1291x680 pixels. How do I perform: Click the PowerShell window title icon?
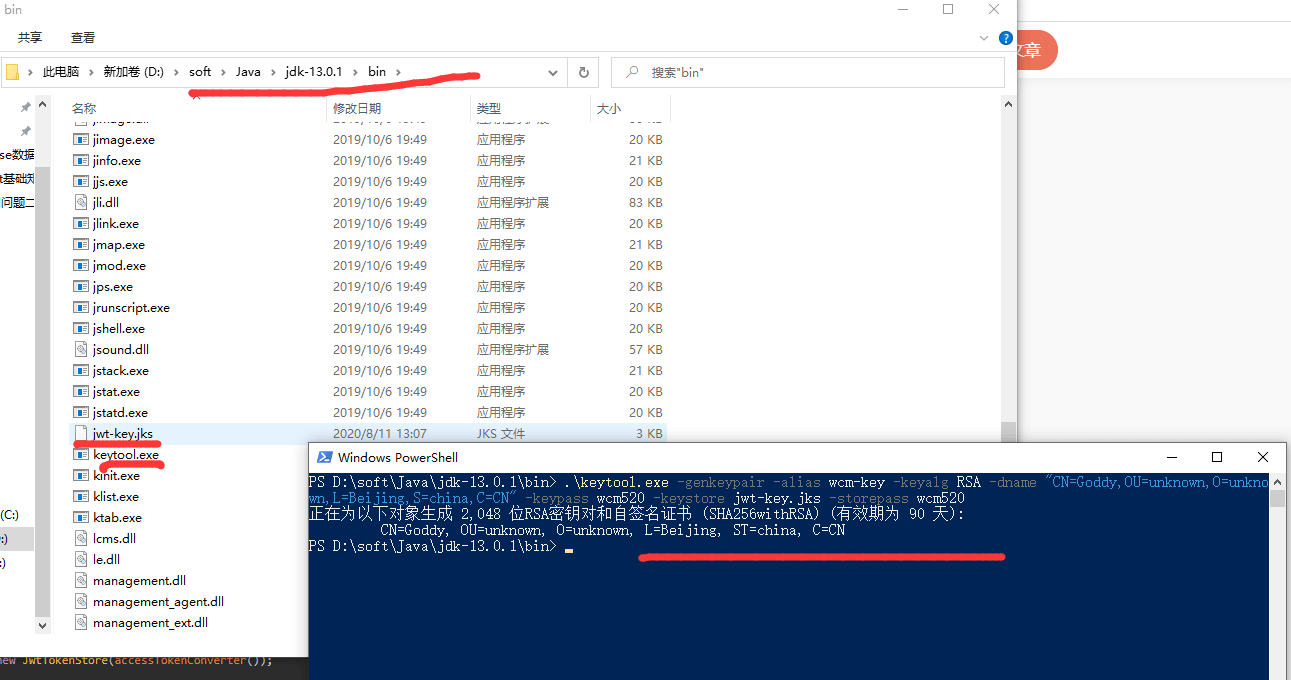[324, 458]
